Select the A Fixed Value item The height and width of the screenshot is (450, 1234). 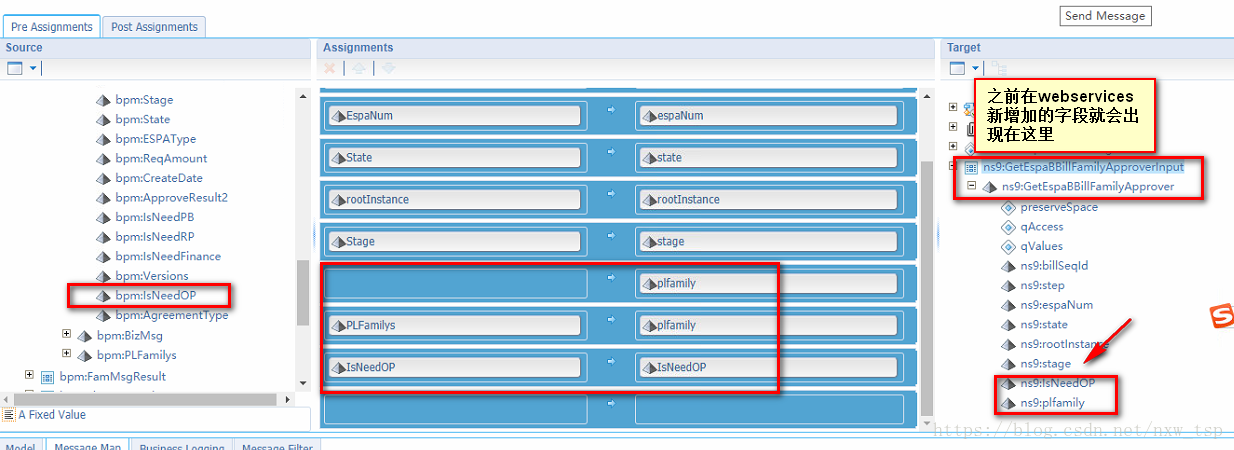click(52, 415)
